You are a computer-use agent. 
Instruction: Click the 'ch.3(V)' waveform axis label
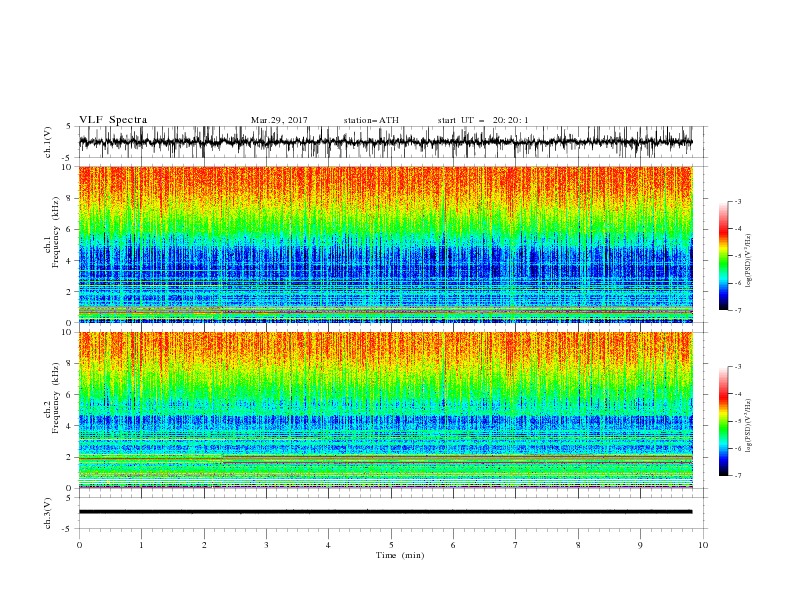pos(48,513)
